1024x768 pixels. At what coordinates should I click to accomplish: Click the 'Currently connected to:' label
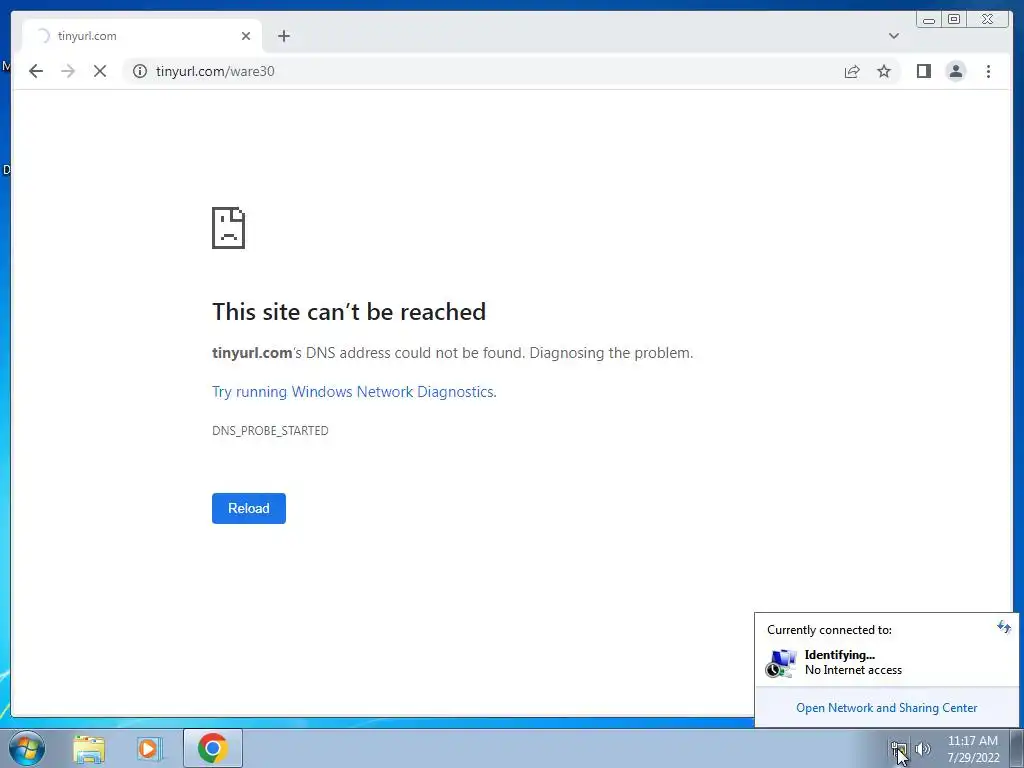(x=829, y=630)
